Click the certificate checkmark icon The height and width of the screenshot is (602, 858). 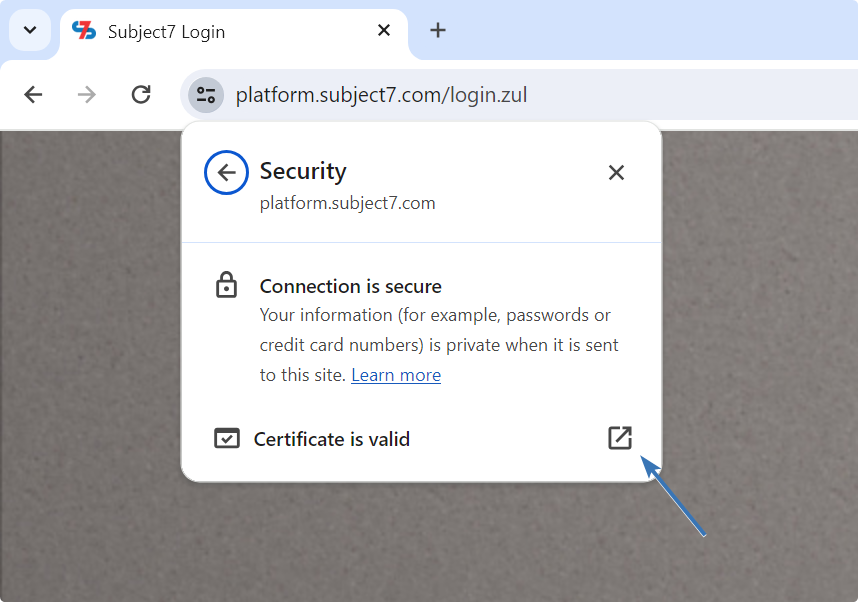[x=227, y=439]
